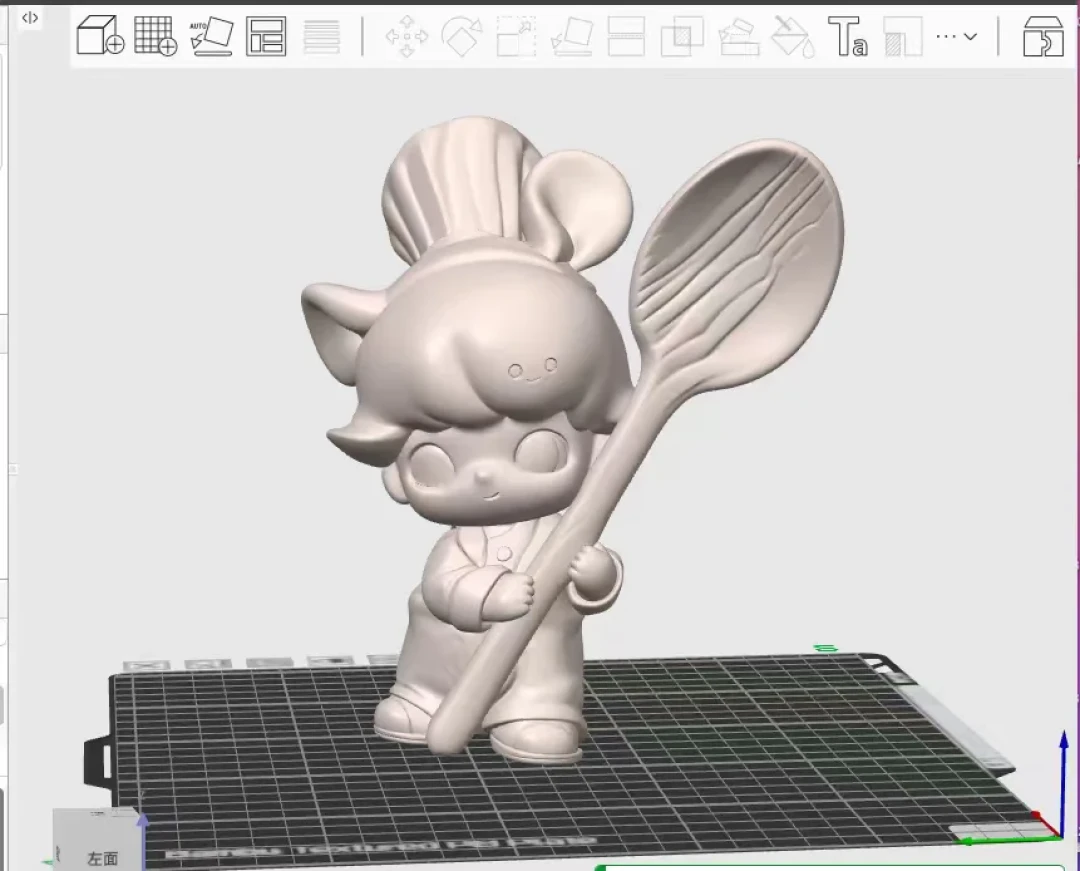This screenshot has width=1080, height=871.
Task: Open the Mesh boolean tool
Action: (682, 36)
